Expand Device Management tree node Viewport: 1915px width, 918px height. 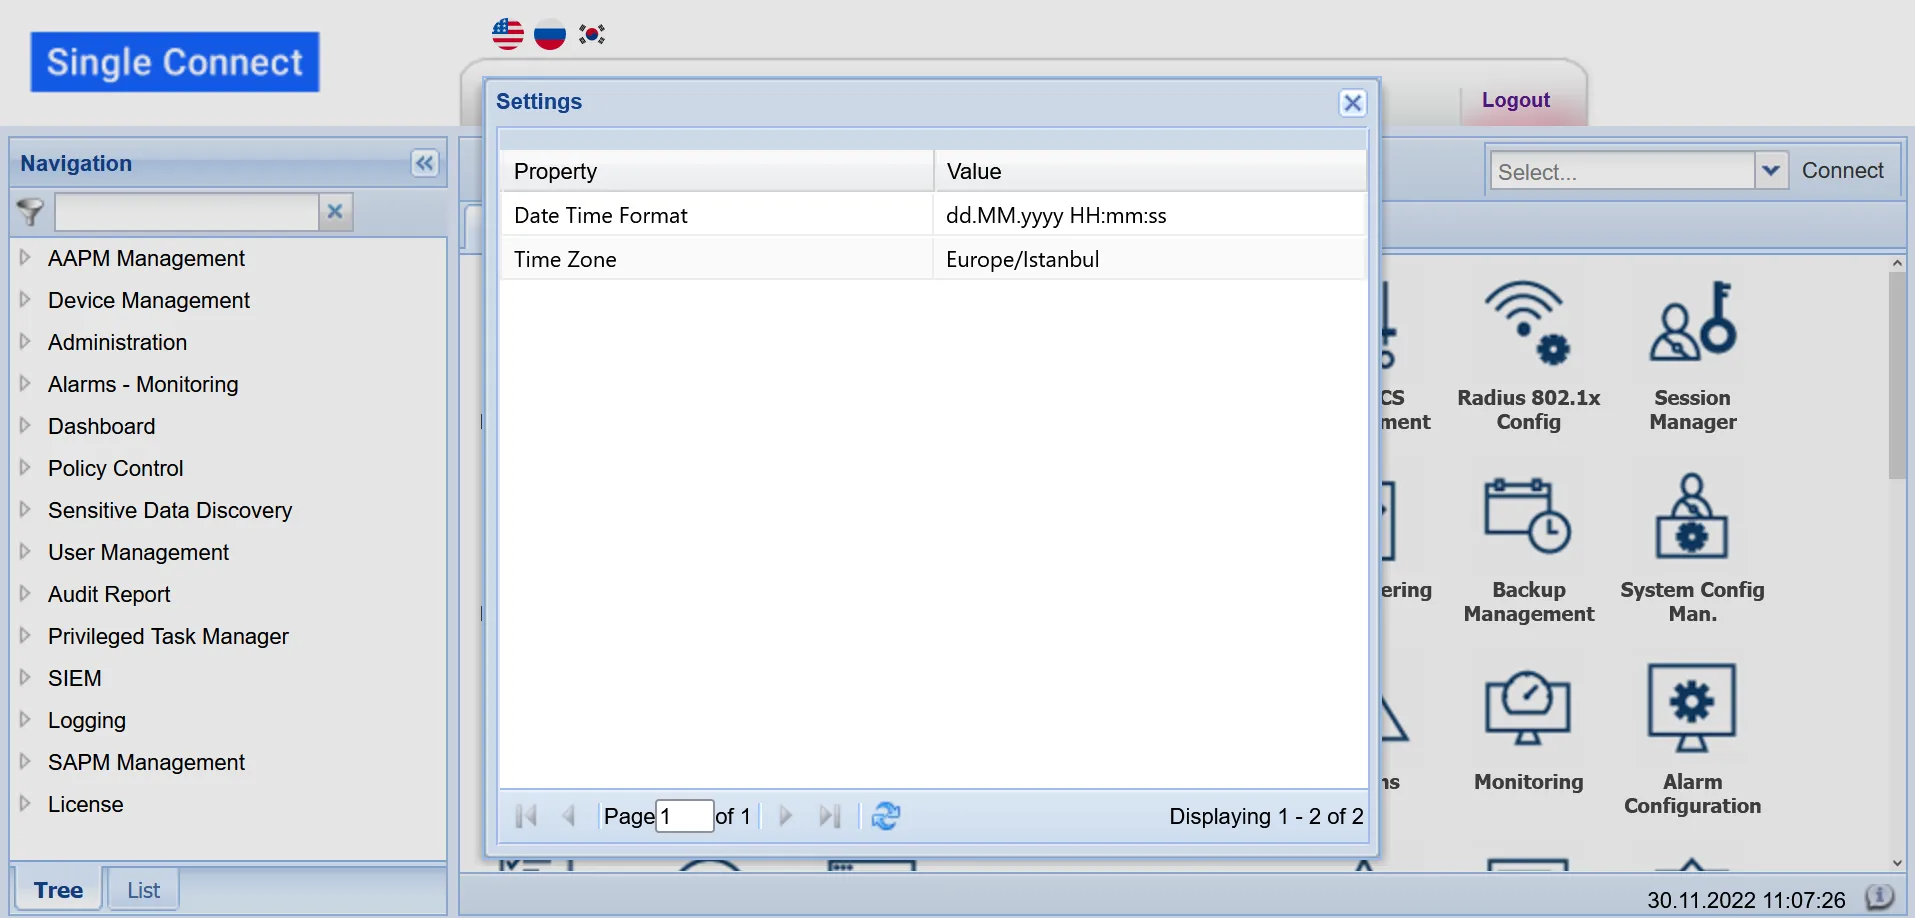25,300
